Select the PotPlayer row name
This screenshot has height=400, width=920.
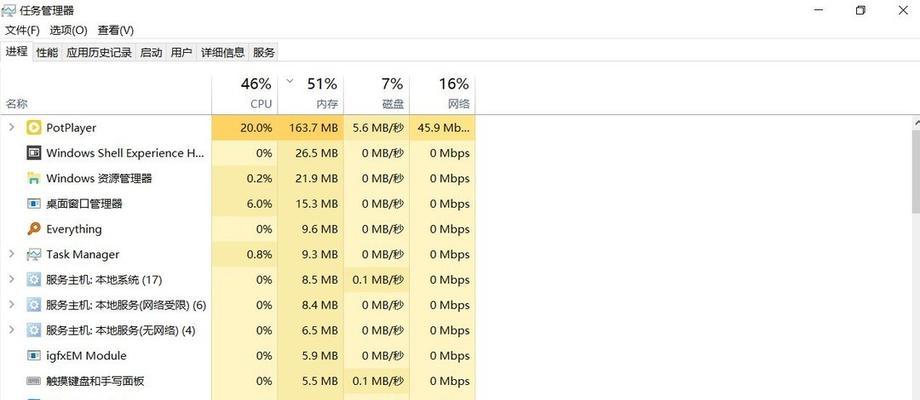(x=71, y=127)
